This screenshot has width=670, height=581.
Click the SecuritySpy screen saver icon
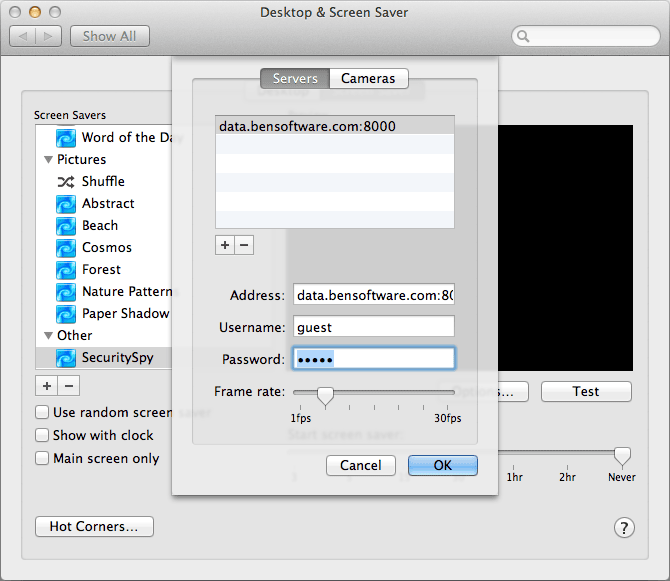66,358
